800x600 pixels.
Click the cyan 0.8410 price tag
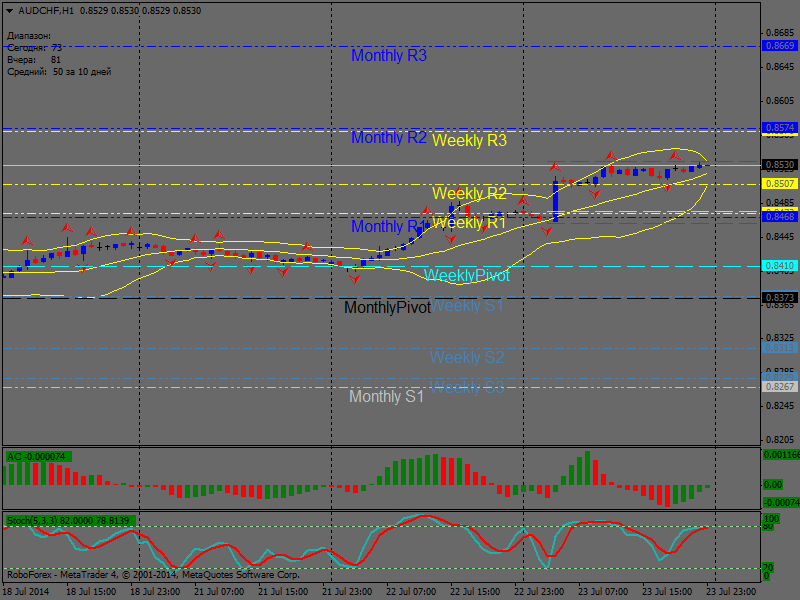[780, 266]
